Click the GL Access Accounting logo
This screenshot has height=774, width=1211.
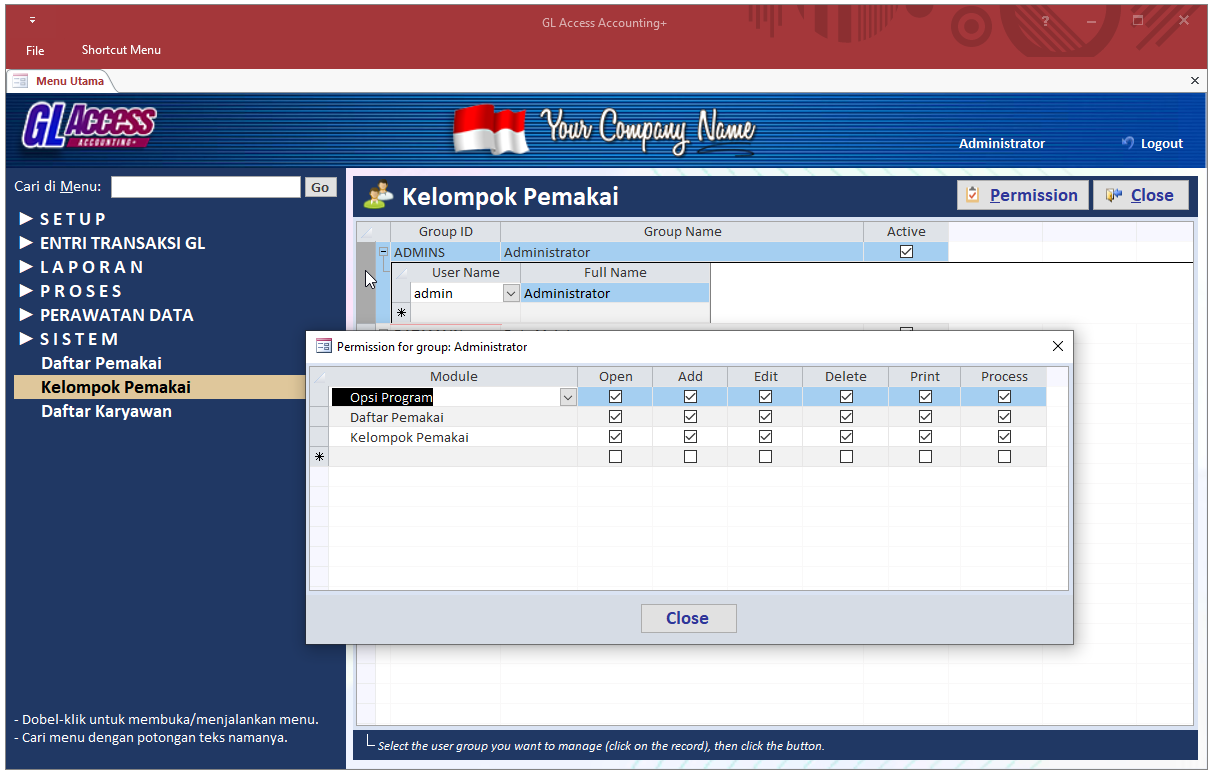click(x=90, y=127)
